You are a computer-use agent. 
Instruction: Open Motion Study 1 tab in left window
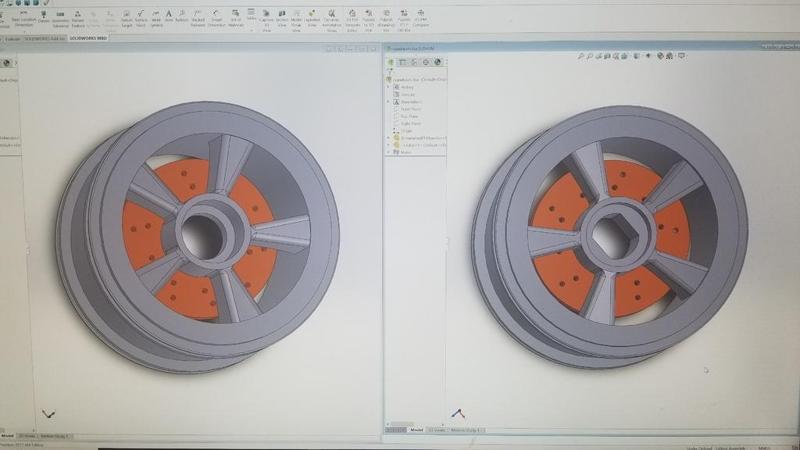tap(54, 436)
